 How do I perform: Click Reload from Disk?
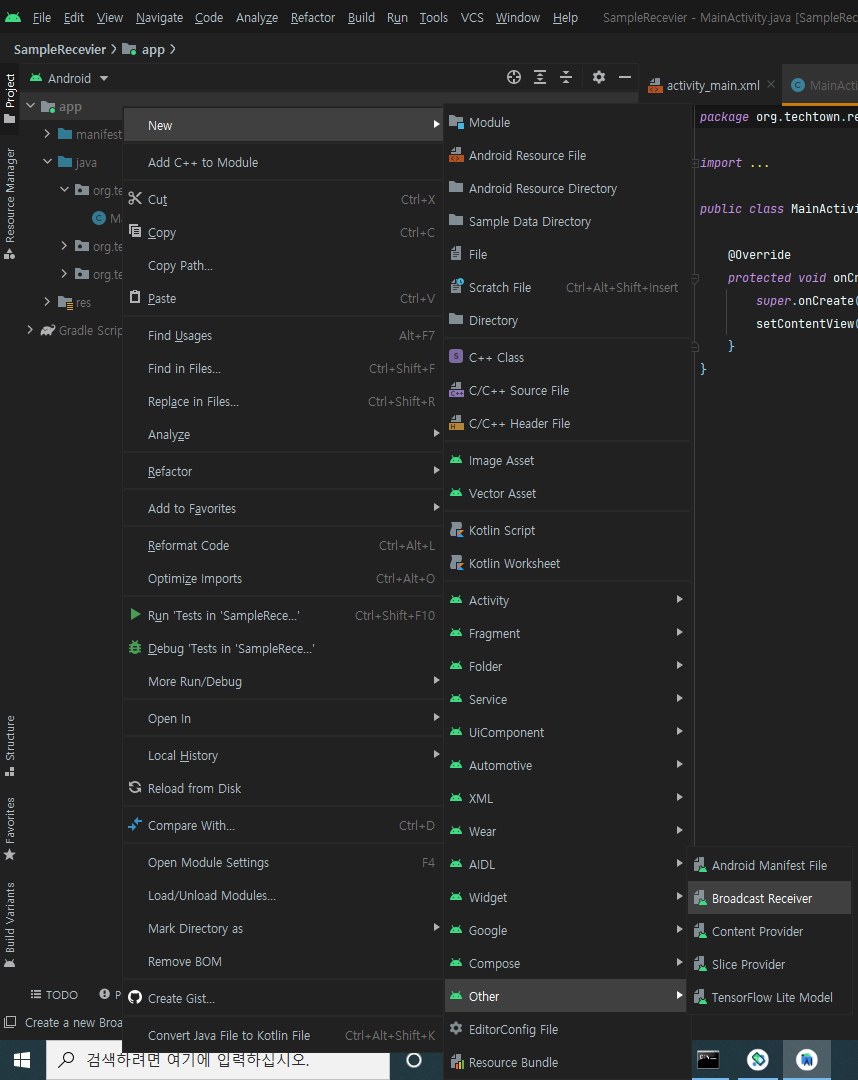click(283, 789)
